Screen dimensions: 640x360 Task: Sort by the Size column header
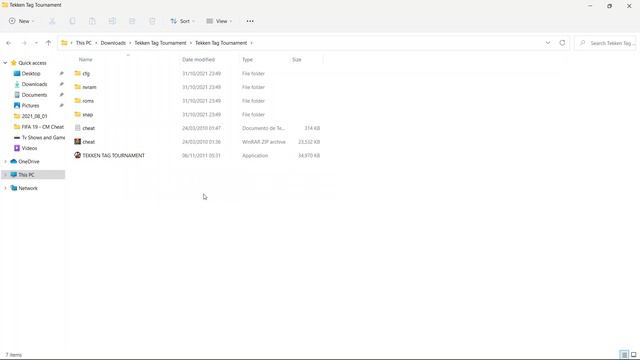[297, 60]
